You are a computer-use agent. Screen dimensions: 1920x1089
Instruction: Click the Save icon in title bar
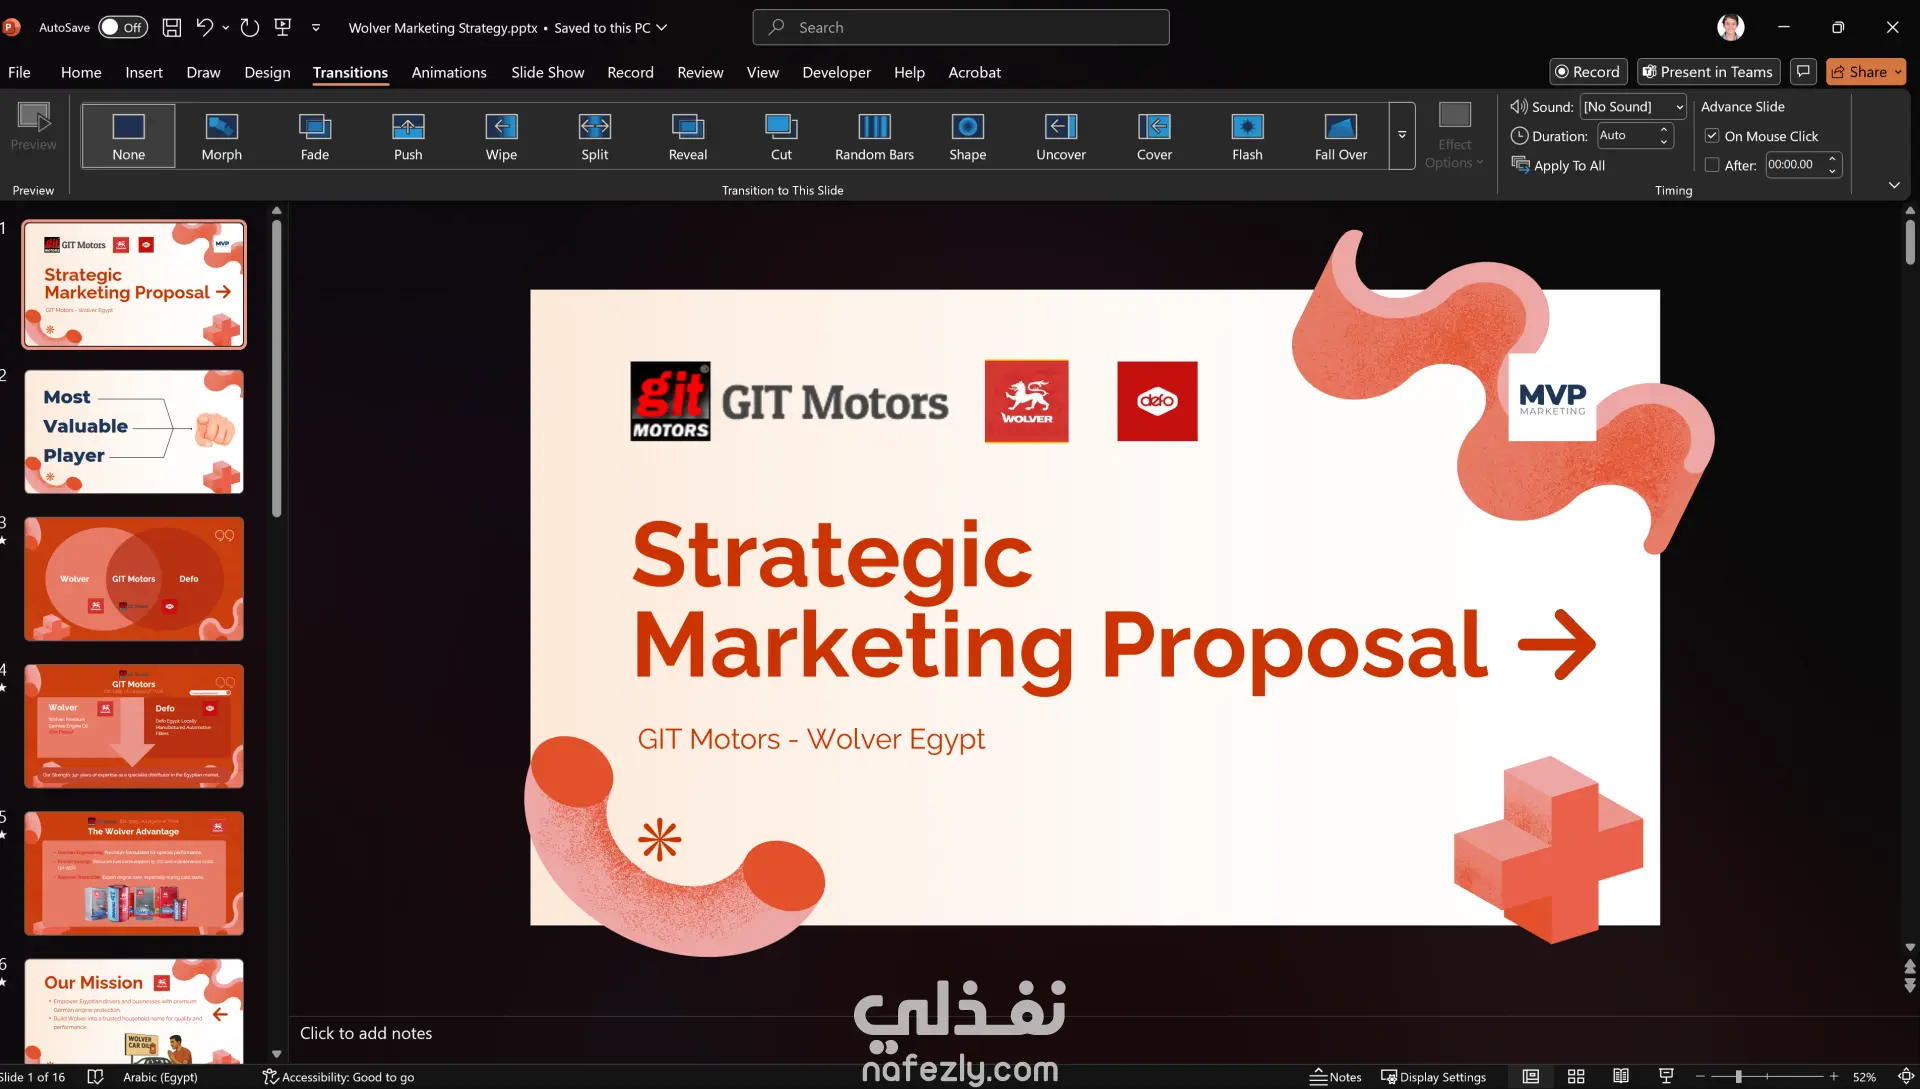click(172, 28)
